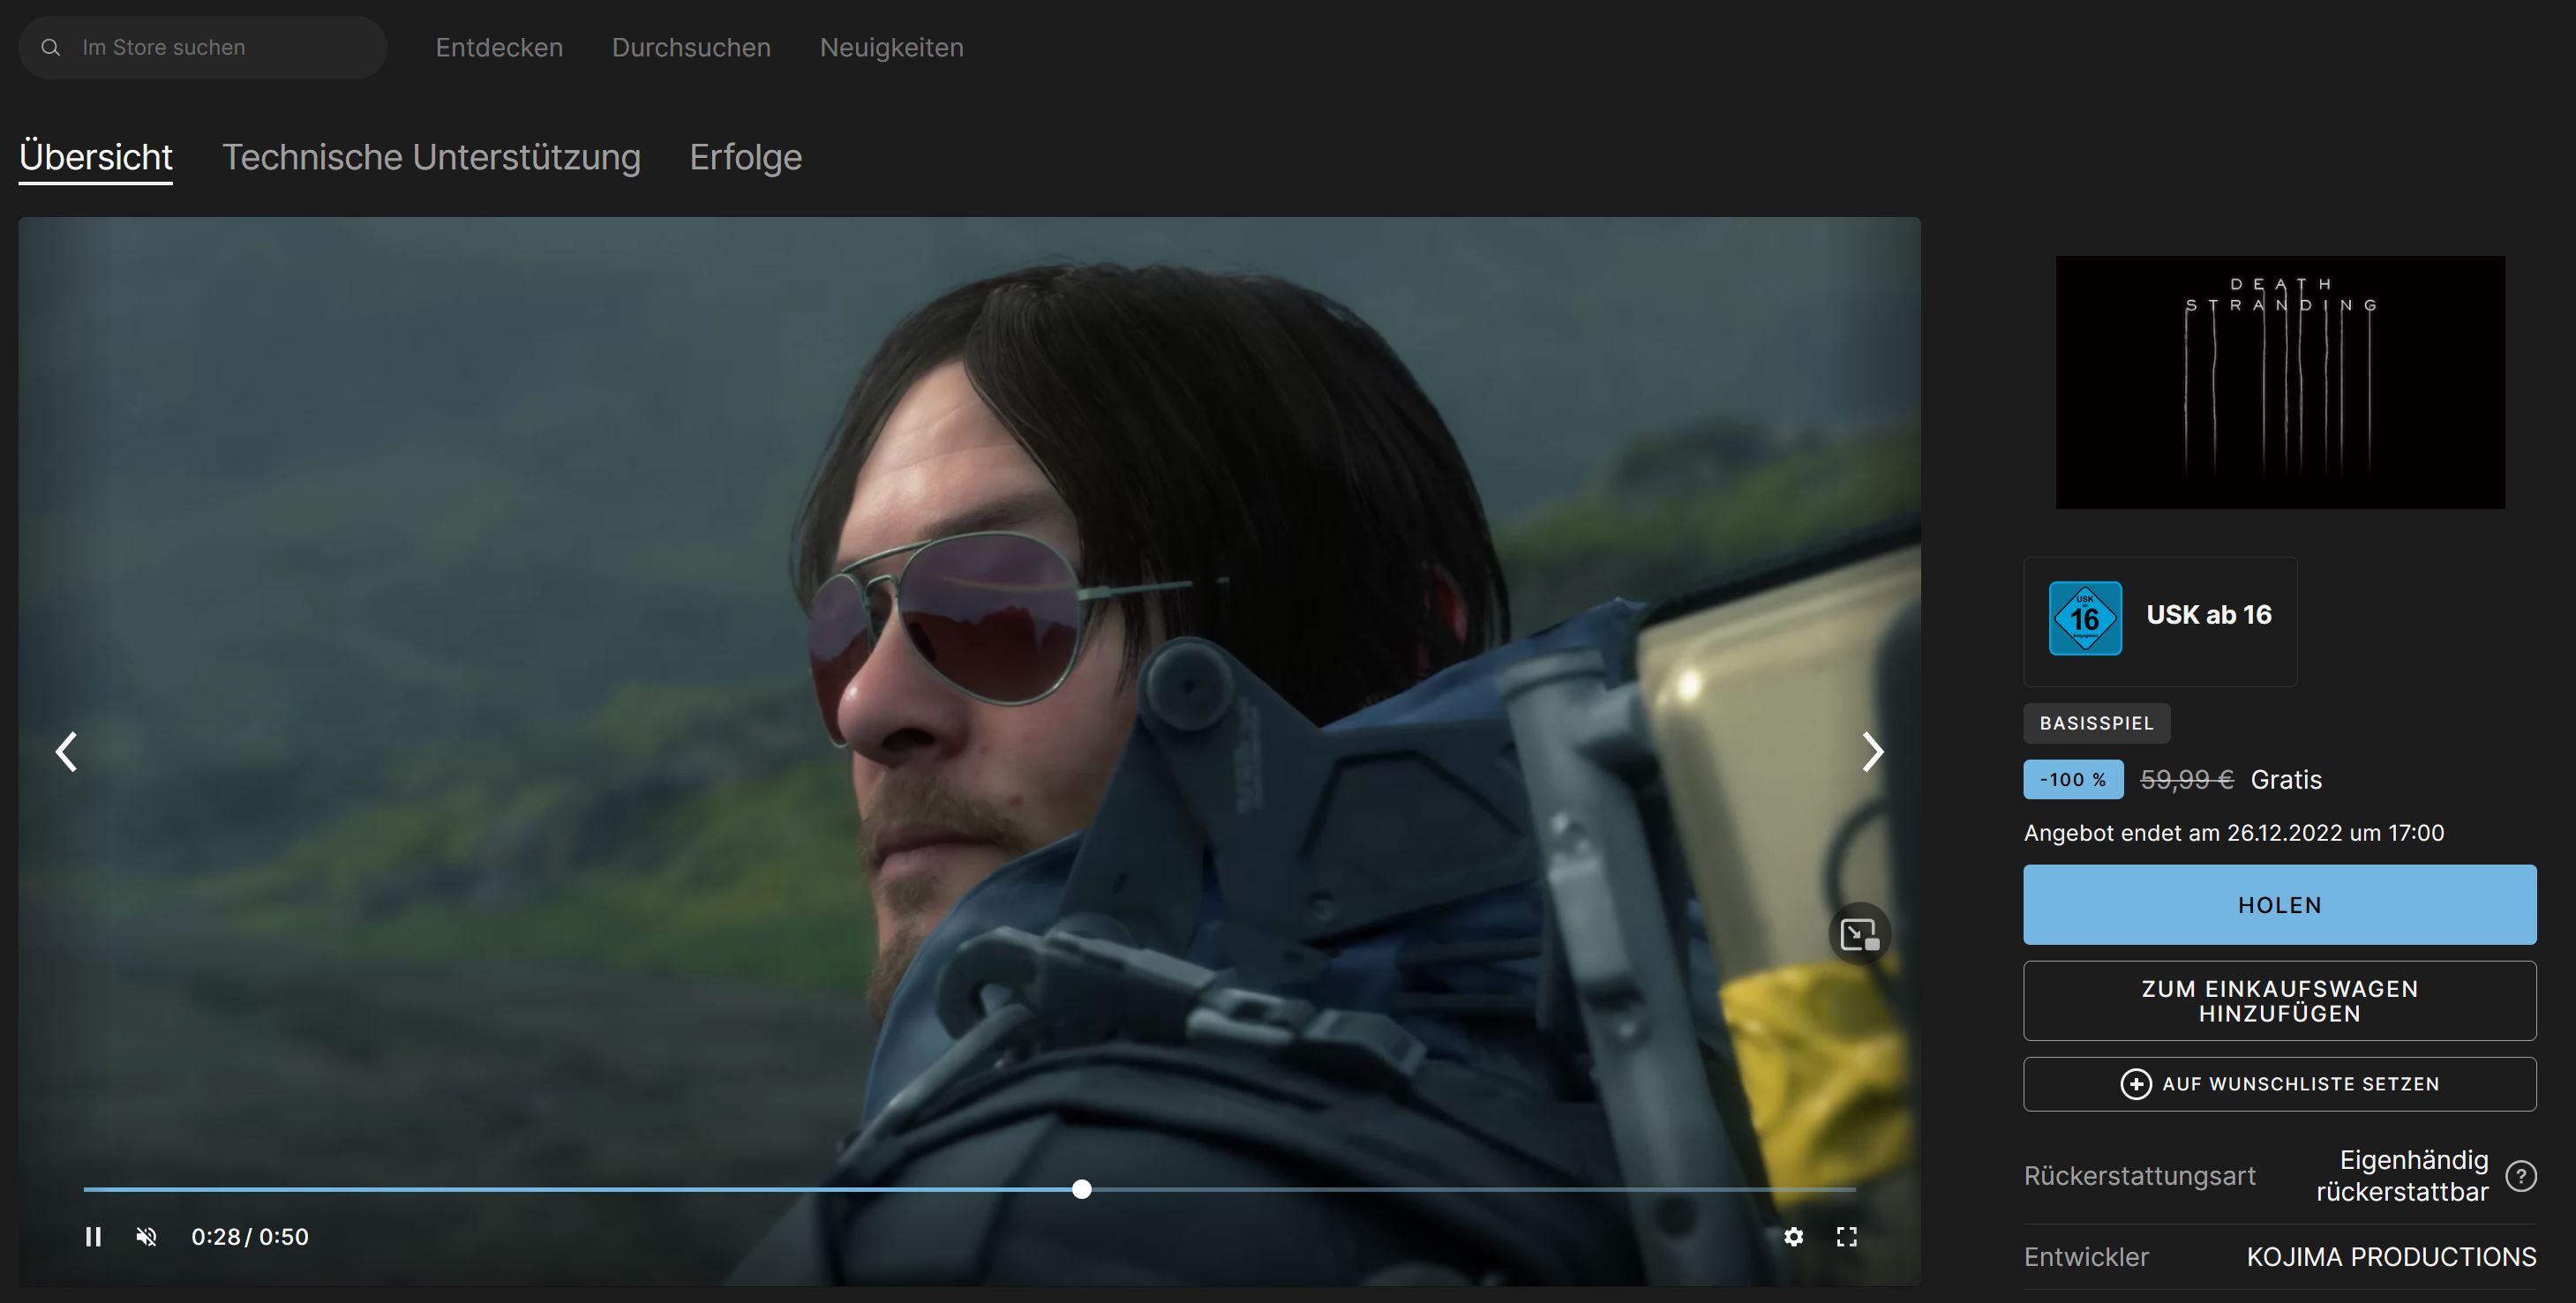Image resolution: width=2576 pixels, height=1303 pixels.
Task: Click the -100 % discount badge
Action: tap(2072, 780)
